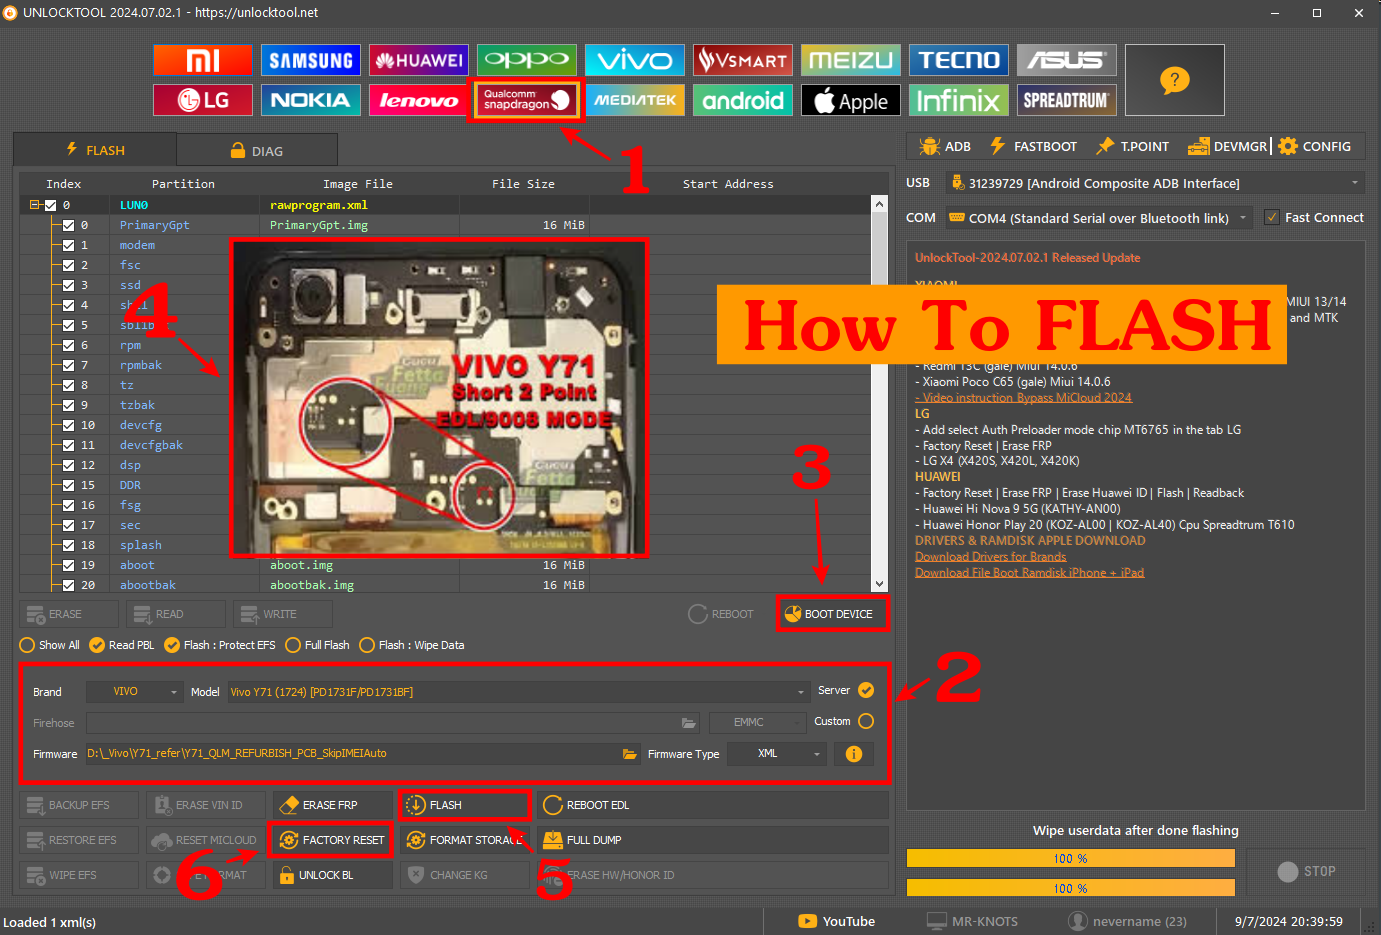Uncheck the aboot partition checkbox
The image size is (1381, 935).
click(x=68, y=565)
